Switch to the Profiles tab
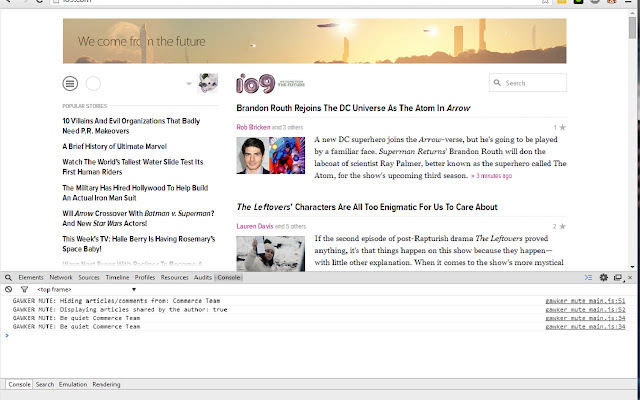The width and height of the screenshot is (640, 400). pos(145,278)
